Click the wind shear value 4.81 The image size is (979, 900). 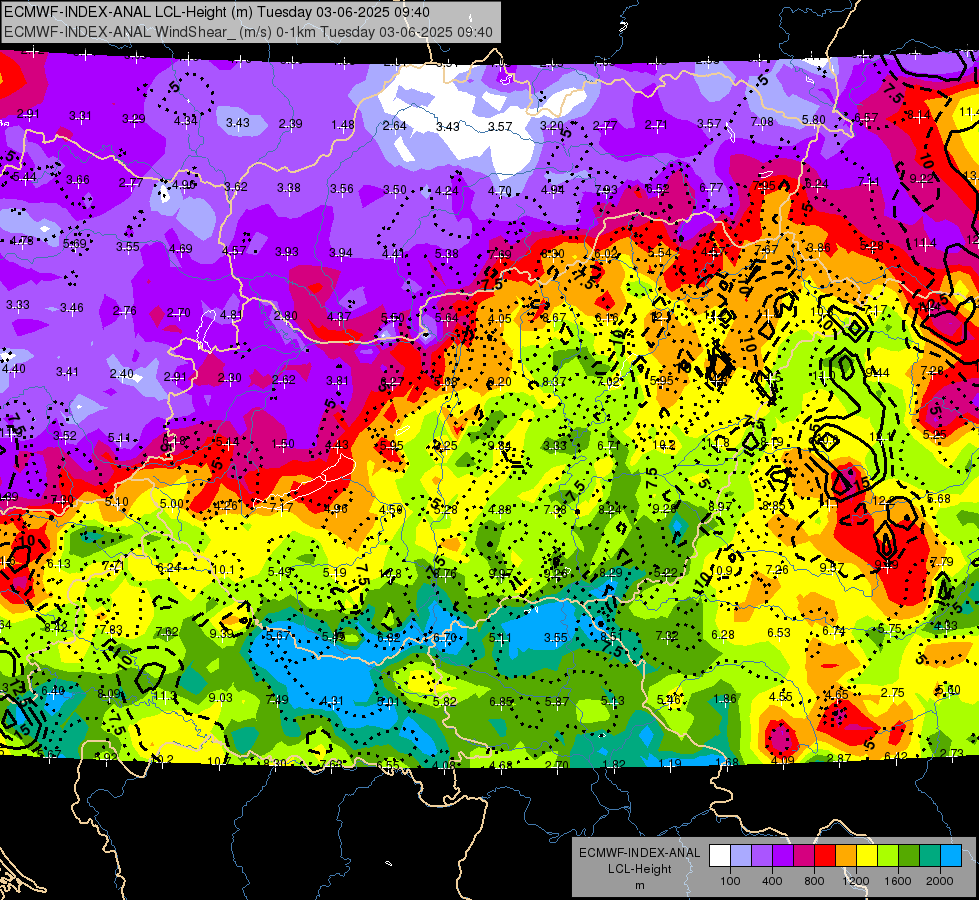tap(232, 315)
